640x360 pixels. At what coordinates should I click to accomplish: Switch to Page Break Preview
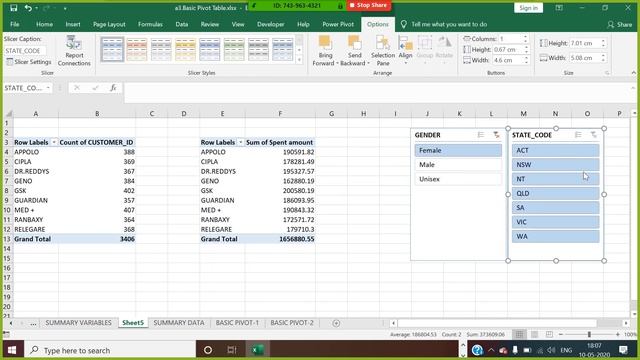(549, 334)
